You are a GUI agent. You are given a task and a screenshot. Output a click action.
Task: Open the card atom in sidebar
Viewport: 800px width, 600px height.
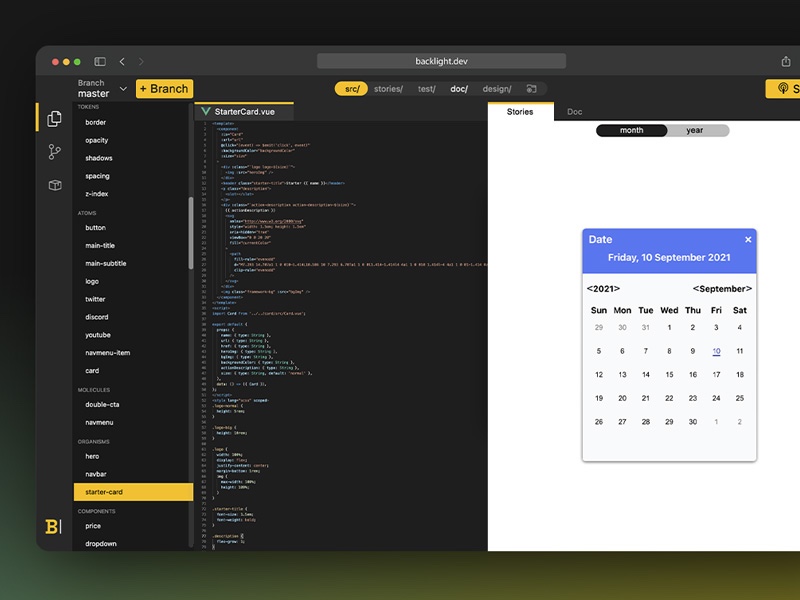click(92, 370)
